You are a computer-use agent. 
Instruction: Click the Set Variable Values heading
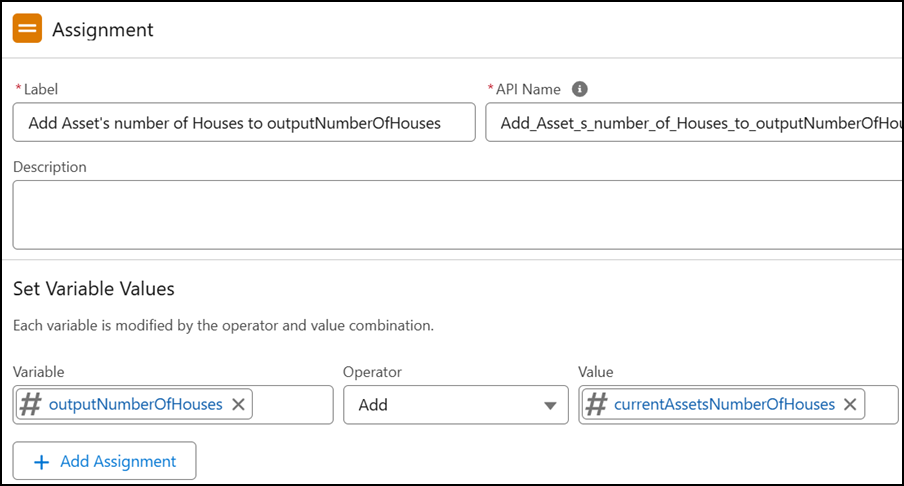tap(93, 288)
